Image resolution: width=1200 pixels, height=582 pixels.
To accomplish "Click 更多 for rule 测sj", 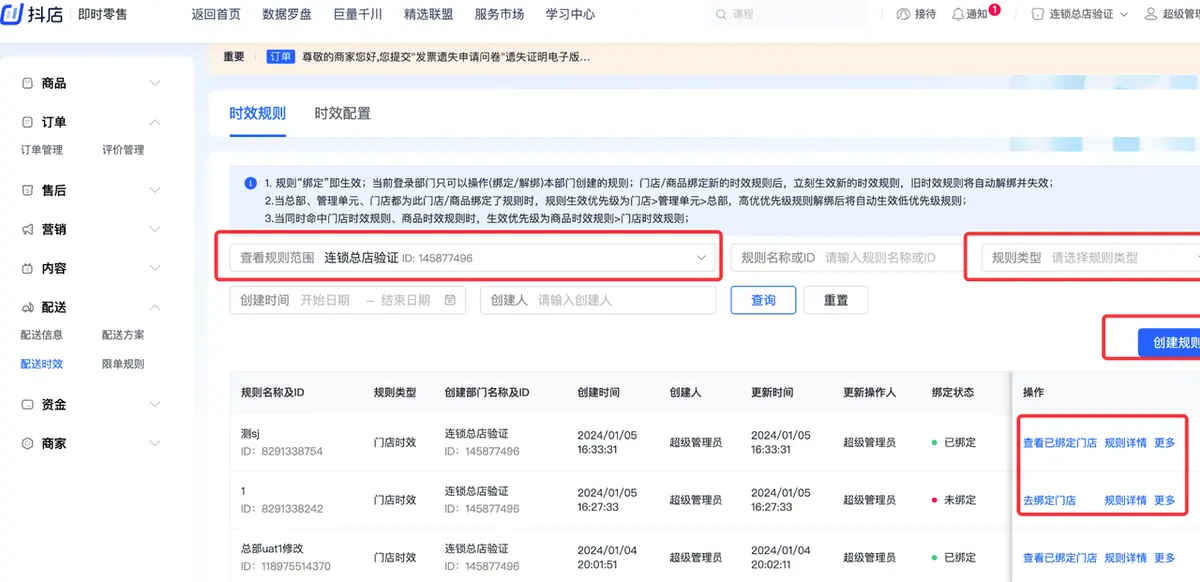I will point(1165,443).
